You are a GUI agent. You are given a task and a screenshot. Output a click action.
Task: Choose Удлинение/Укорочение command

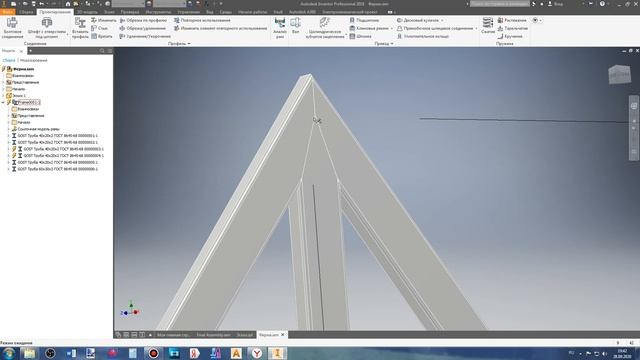point(145,36)
